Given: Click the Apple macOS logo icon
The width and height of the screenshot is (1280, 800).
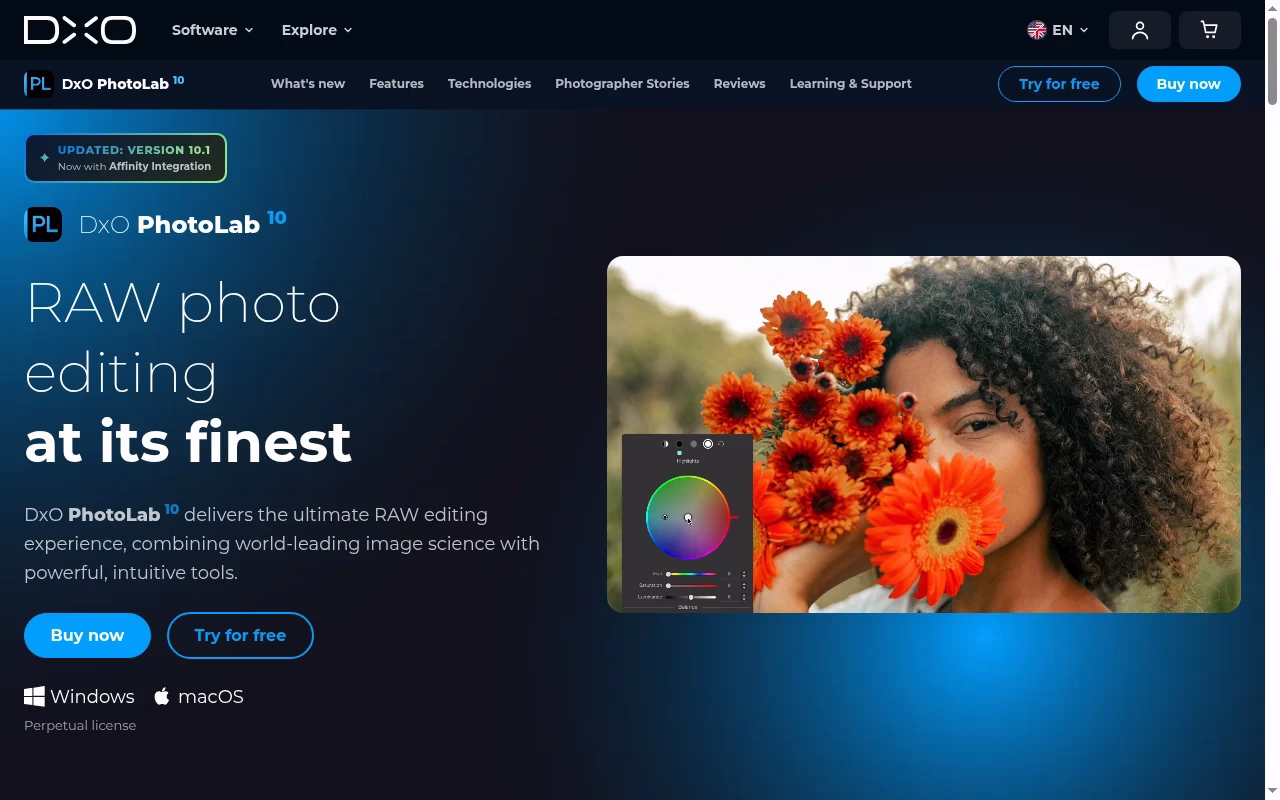Looking at the screenshot, I should click(x=162, y=696).
